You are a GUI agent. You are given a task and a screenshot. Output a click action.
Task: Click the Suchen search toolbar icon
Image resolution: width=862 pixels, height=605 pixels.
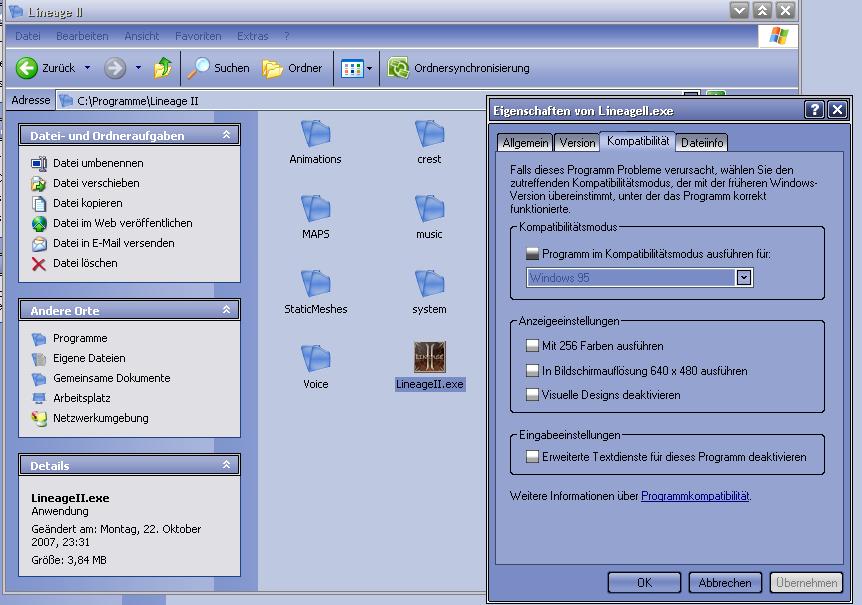pyautogui.click(x=200, y=68)
